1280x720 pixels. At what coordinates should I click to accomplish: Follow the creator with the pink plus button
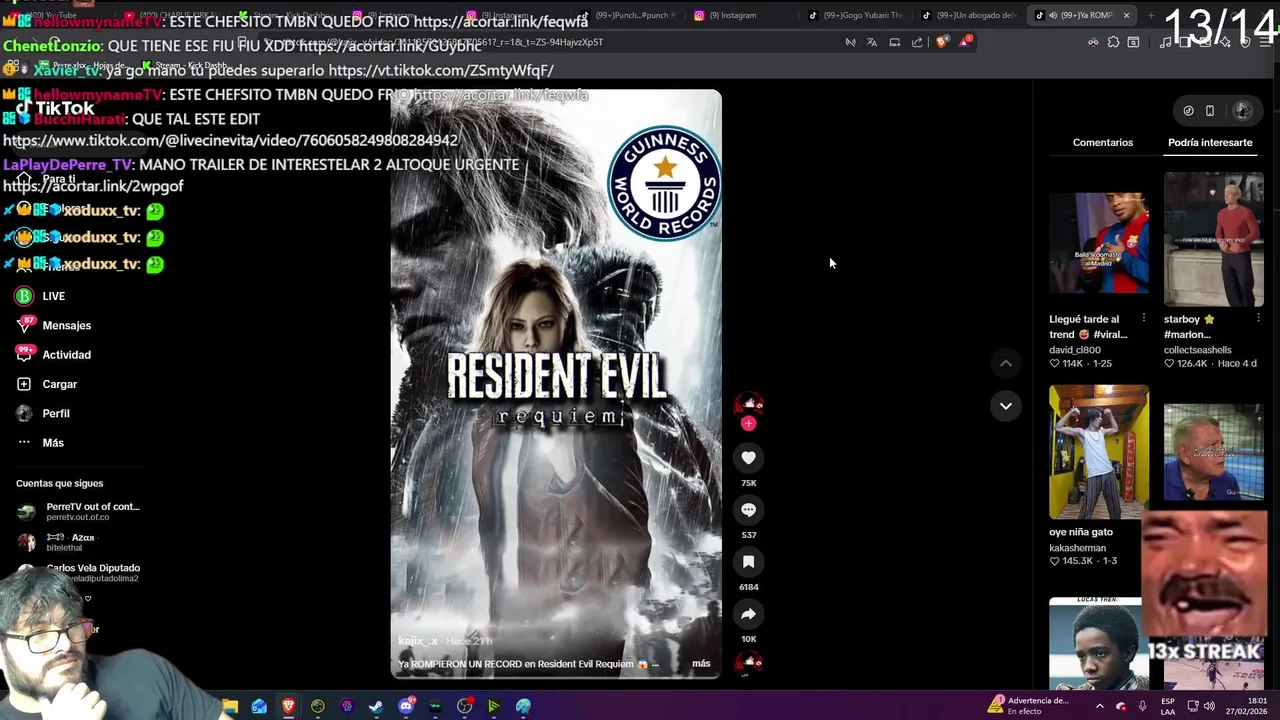point(748,423)
